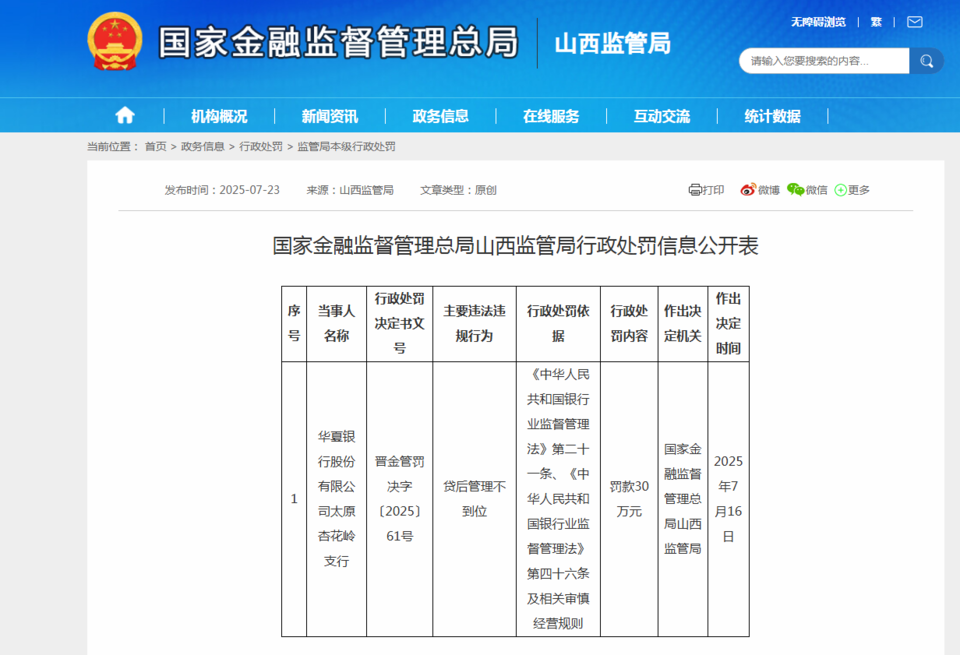Click 首页 in breadcrumb
960x655 pixels.
point(156,146)
